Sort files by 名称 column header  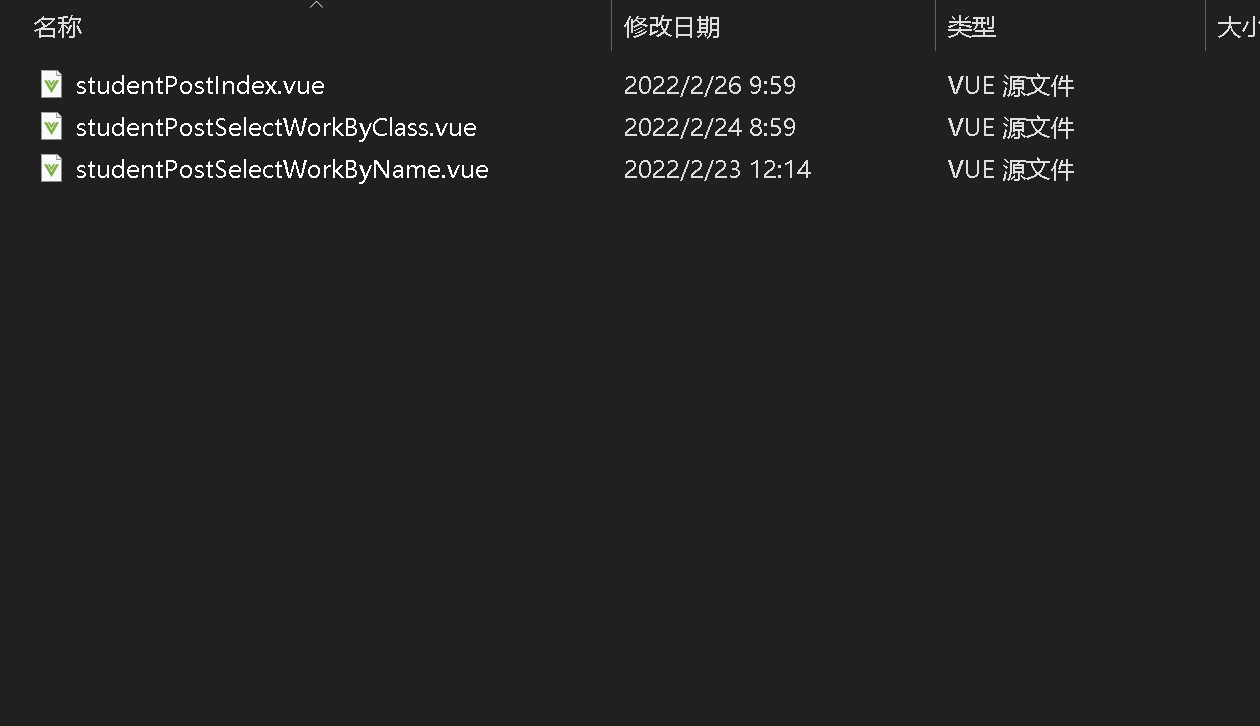pos(58,27)
